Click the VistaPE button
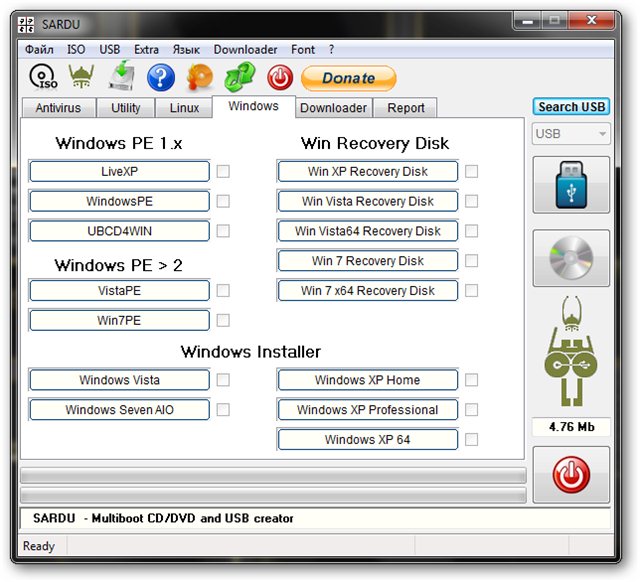Screen dimensions: 640x582 [120, 291]
